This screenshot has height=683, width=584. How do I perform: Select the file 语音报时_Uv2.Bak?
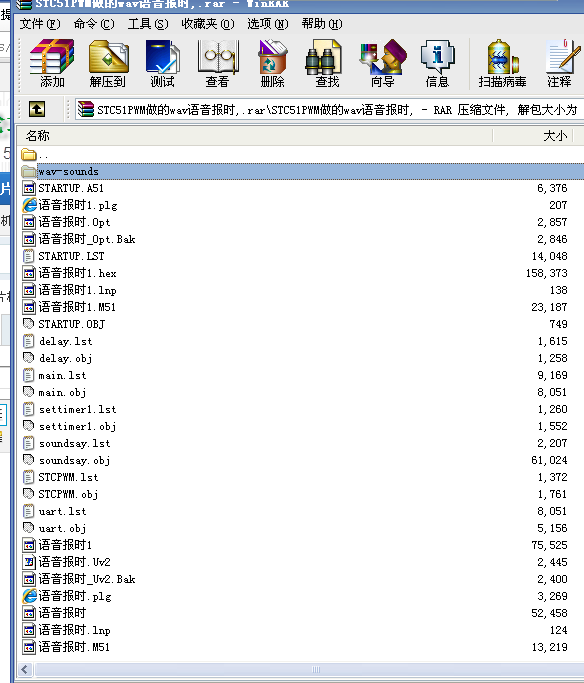pyautogui.click(x=87, y=579)
